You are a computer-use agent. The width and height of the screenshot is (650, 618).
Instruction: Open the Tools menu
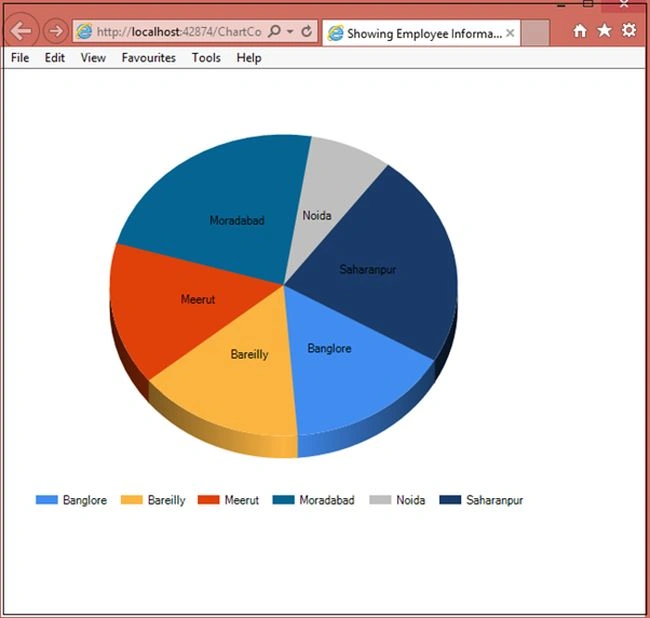point(206,58)
